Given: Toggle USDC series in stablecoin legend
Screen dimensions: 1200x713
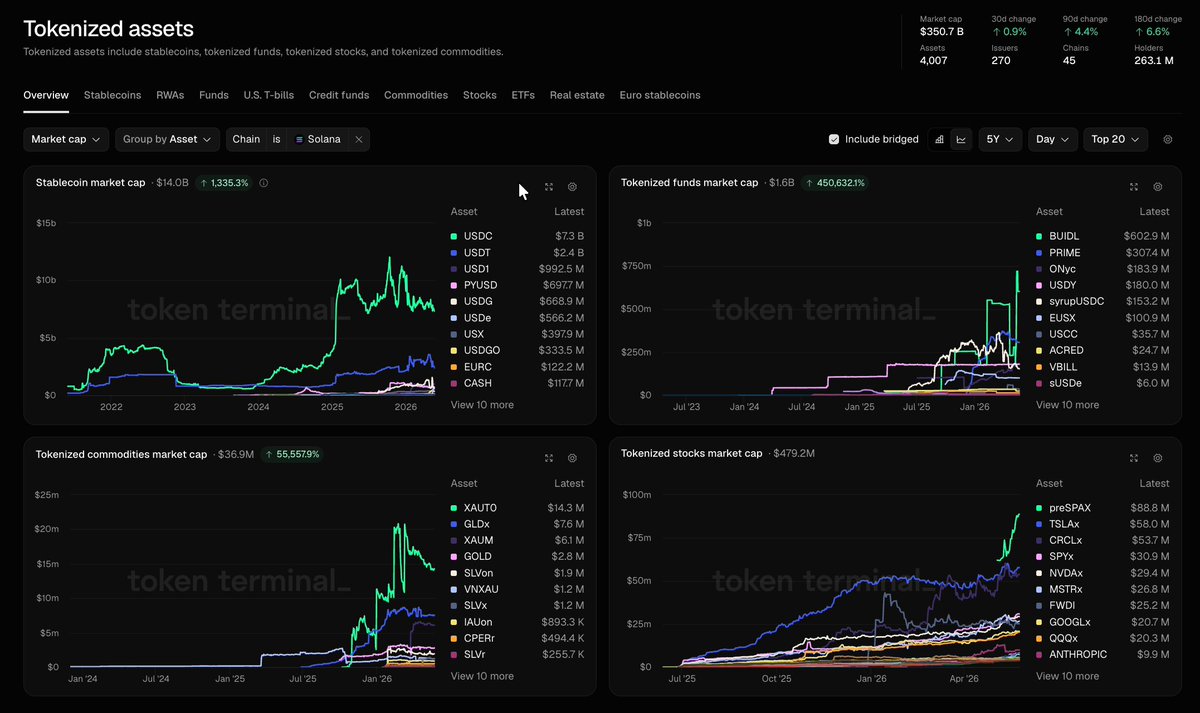Looking at the screenshot, I should point(517,236).
